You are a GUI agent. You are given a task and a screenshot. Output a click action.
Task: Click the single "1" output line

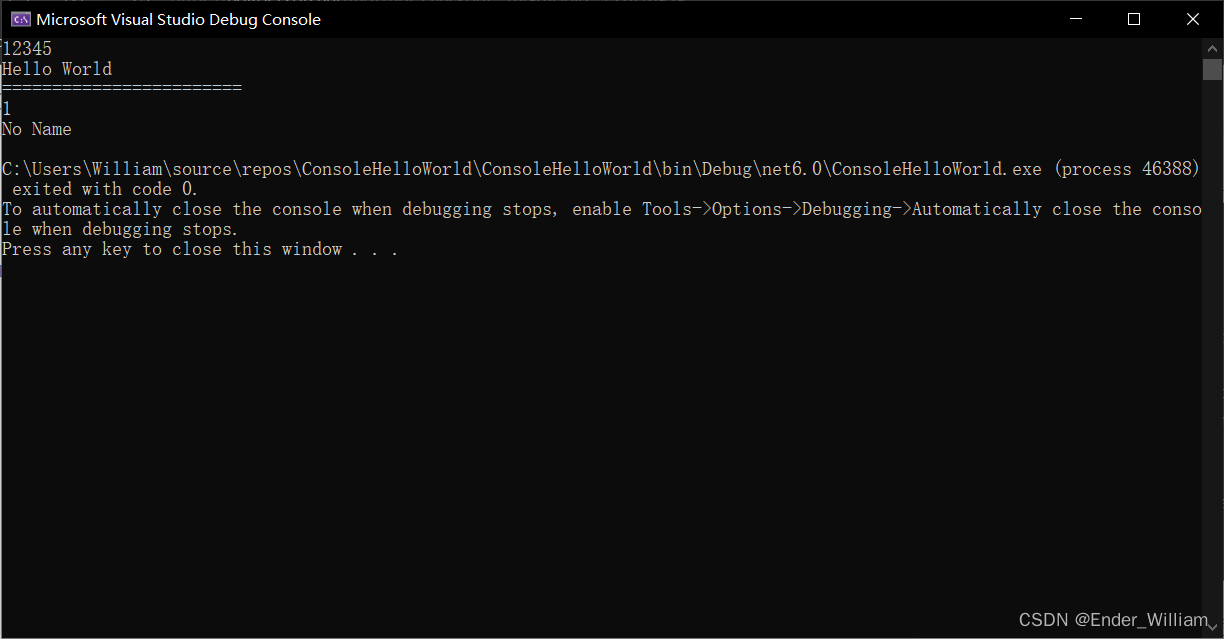coord(7,109)
